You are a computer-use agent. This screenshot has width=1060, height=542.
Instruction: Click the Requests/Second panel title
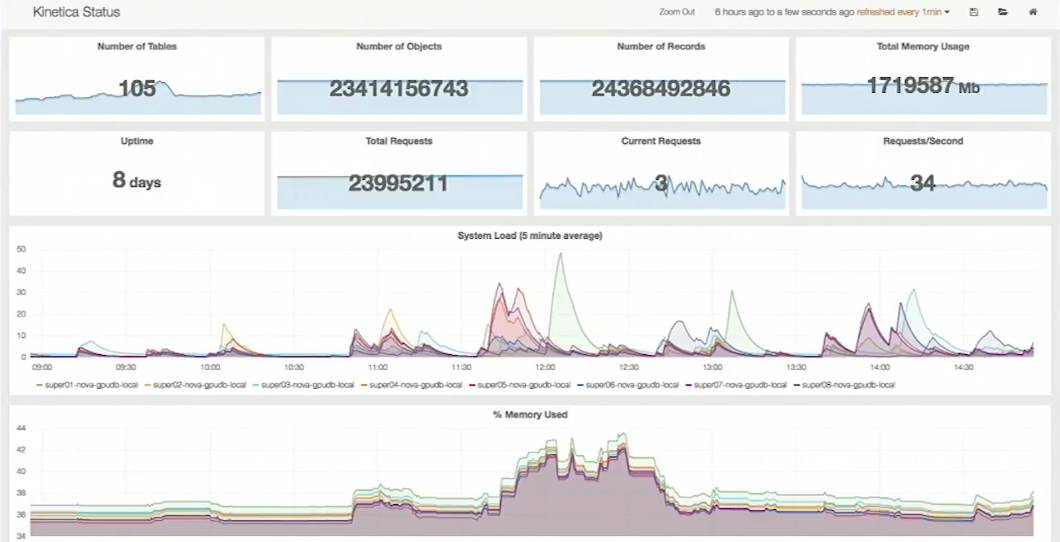click(x=922, y=141)
